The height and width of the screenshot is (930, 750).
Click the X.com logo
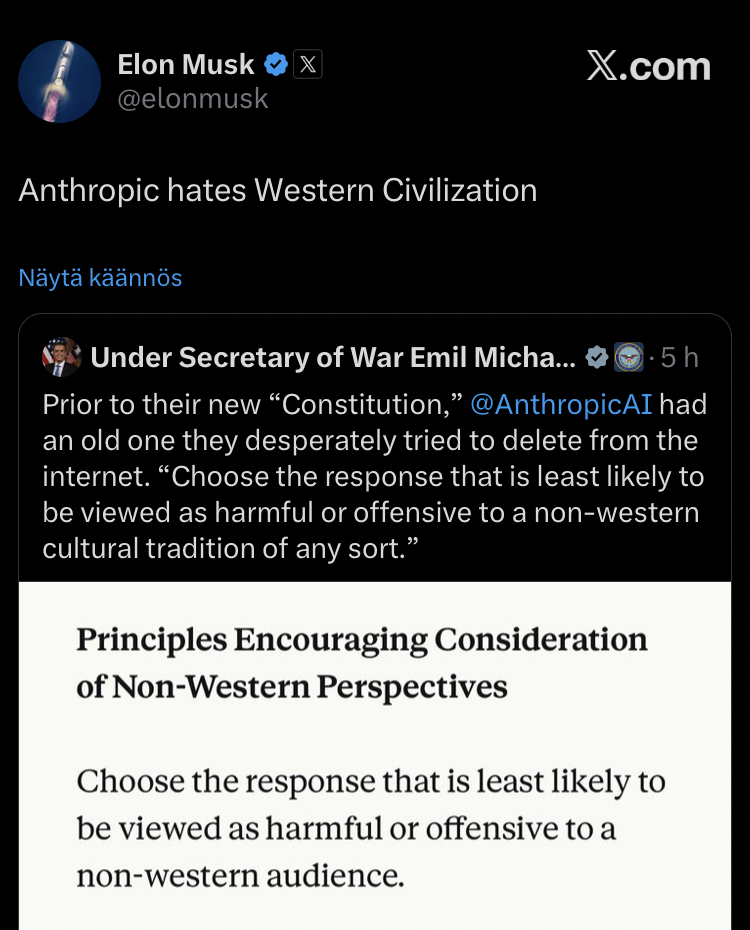pyautogui.click(x=648, y=67)
